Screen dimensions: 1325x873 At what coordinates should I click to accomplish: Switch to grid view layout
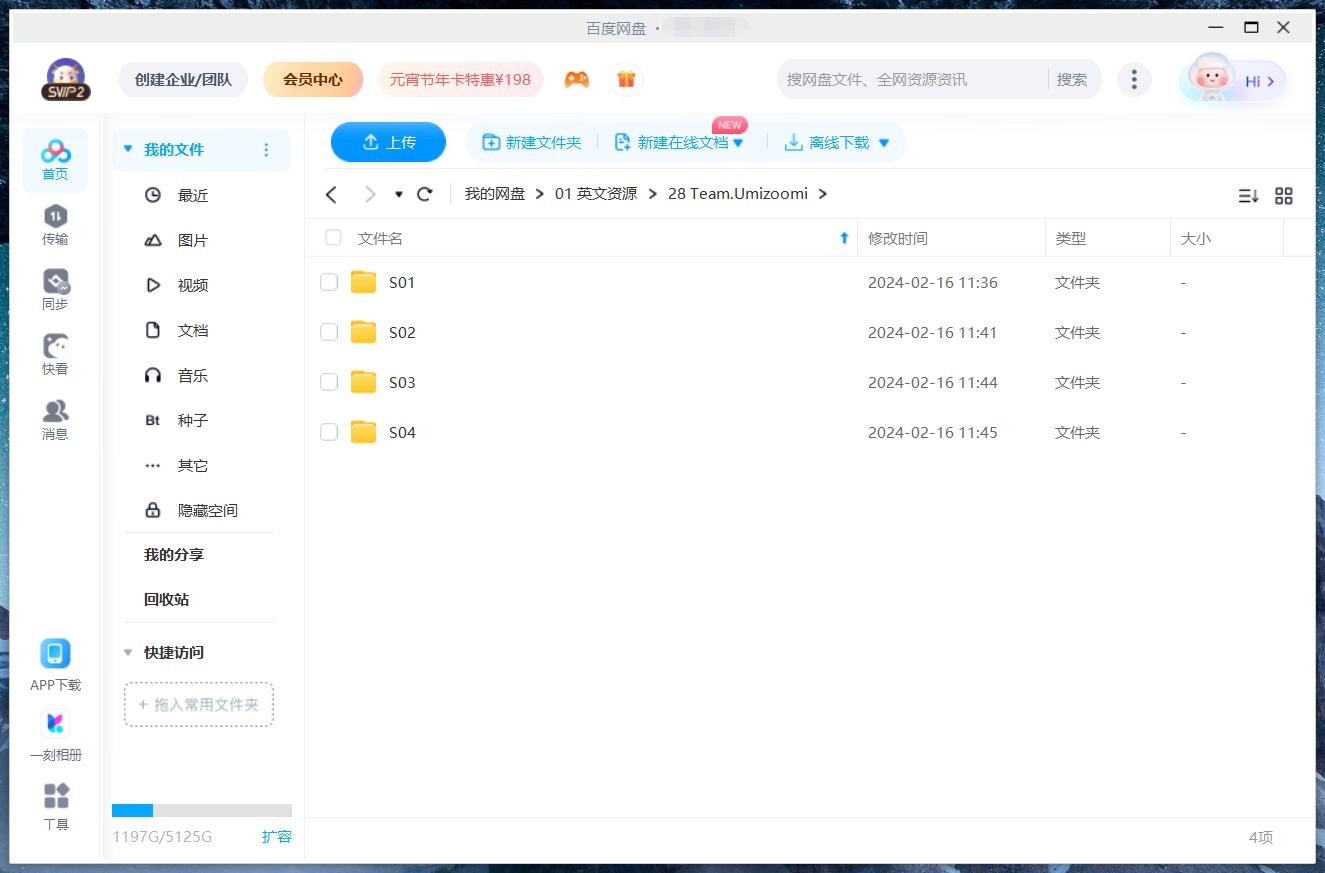coord(1284,196)
